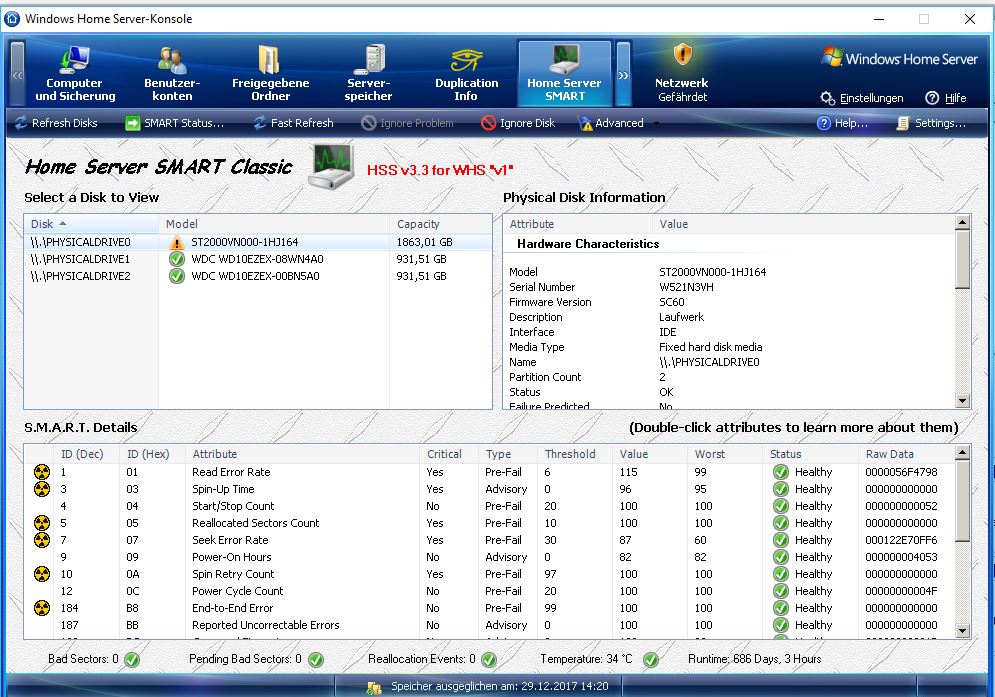Viewport: 995px width, 697px height.
Task: Click critical icon on Read Error Rate row
Action: 42,472
